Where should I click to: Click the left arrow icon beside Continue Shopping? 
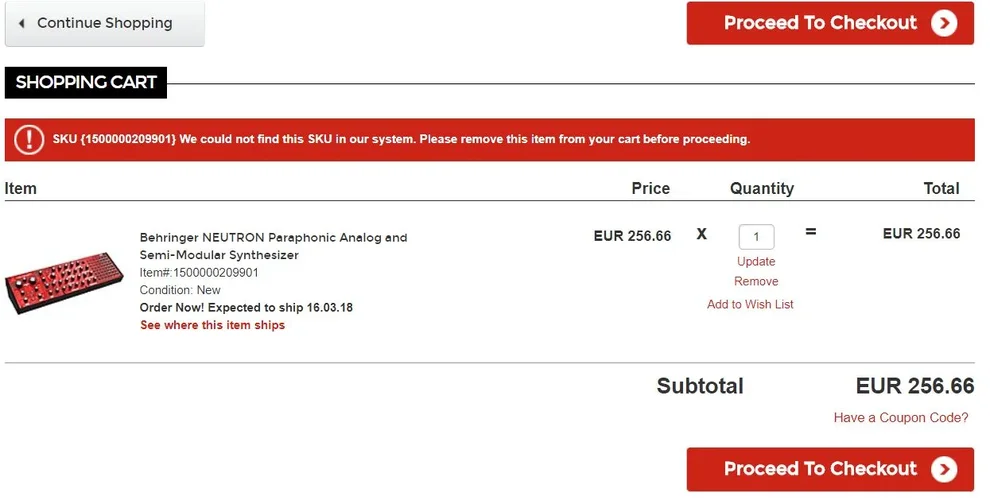[22, 23]
